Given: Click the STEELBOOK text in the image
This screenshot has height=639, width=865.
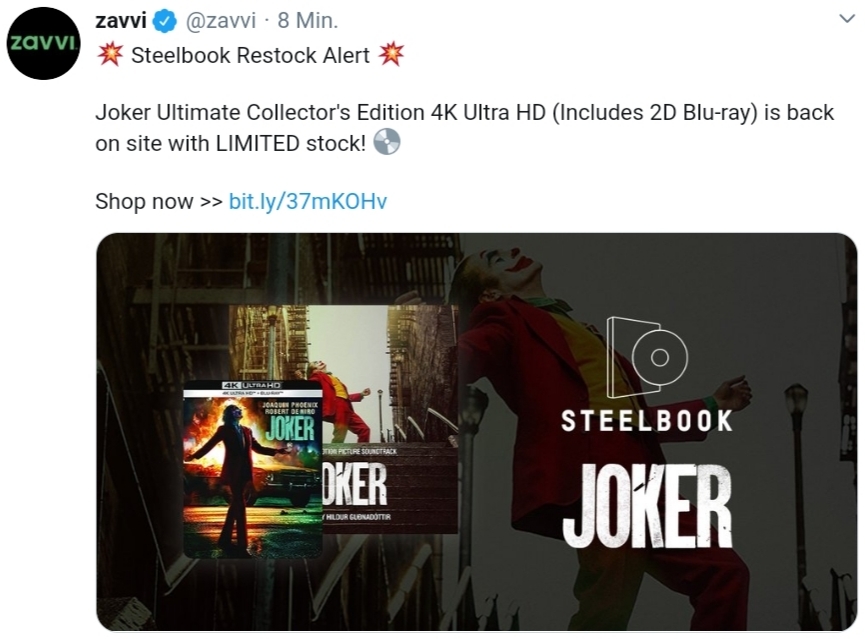Looking at the screenshot, I should click(x=647, y=420).
